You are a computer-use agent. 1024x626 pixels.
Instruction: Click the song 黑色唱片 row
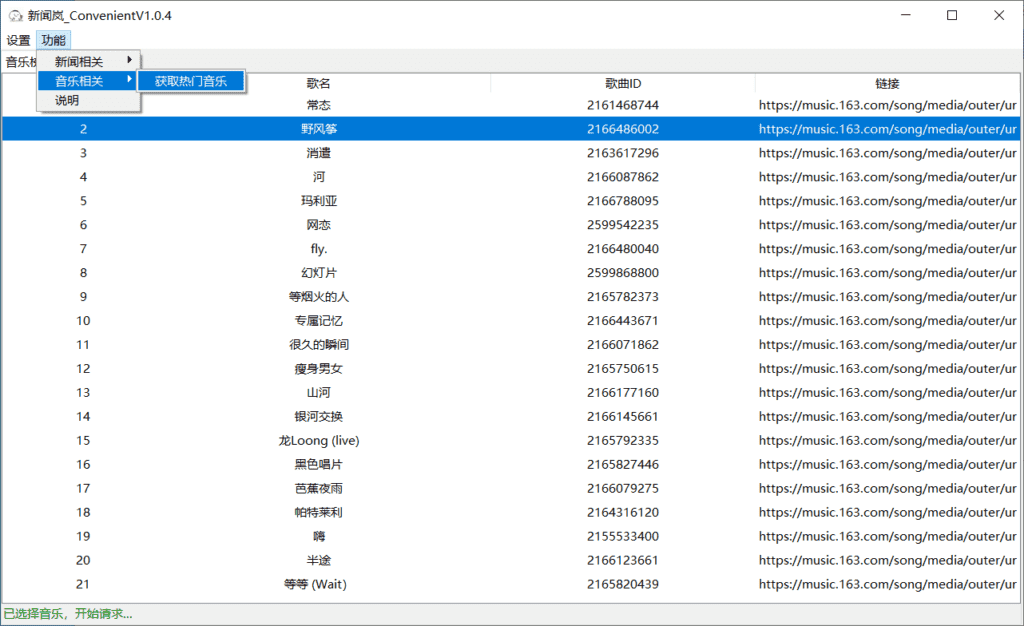[319, 465]
